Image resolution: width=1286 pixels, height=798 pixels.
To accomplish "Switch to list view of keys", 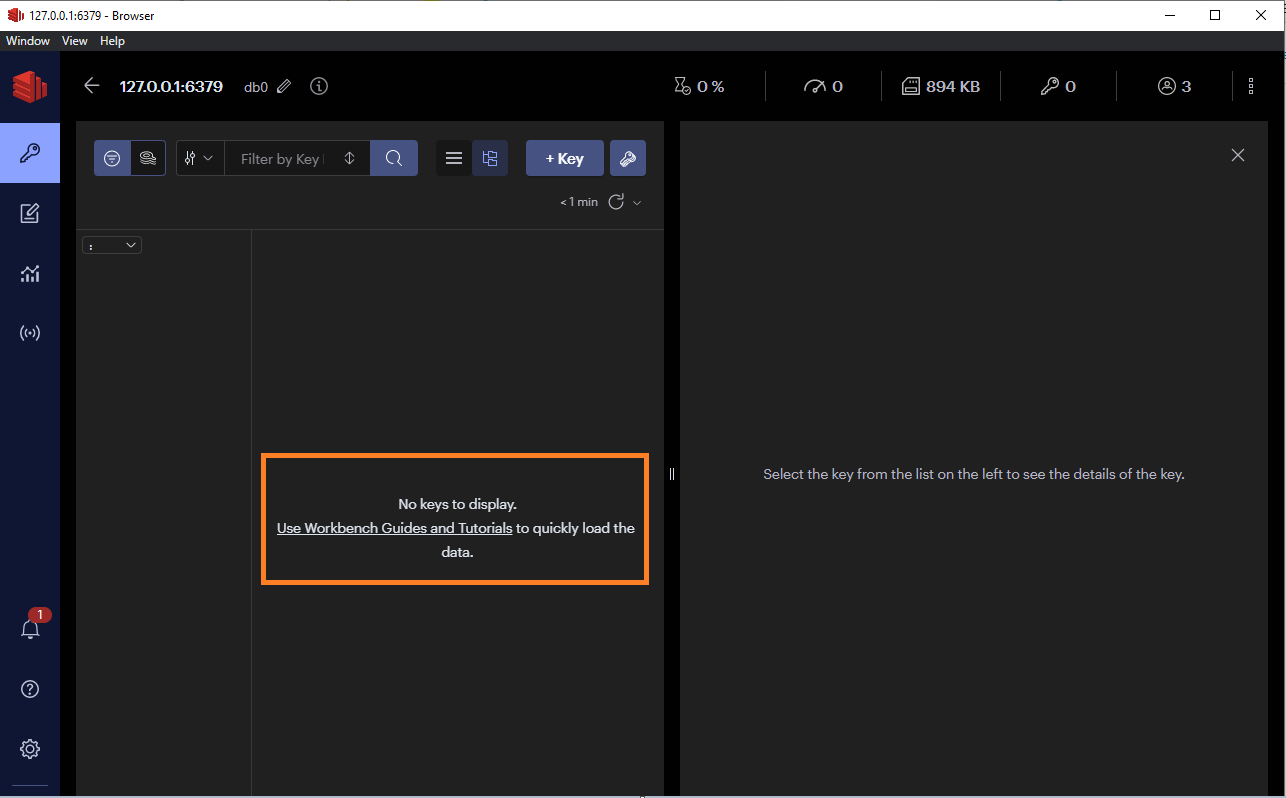I will [x=454, y=158].
